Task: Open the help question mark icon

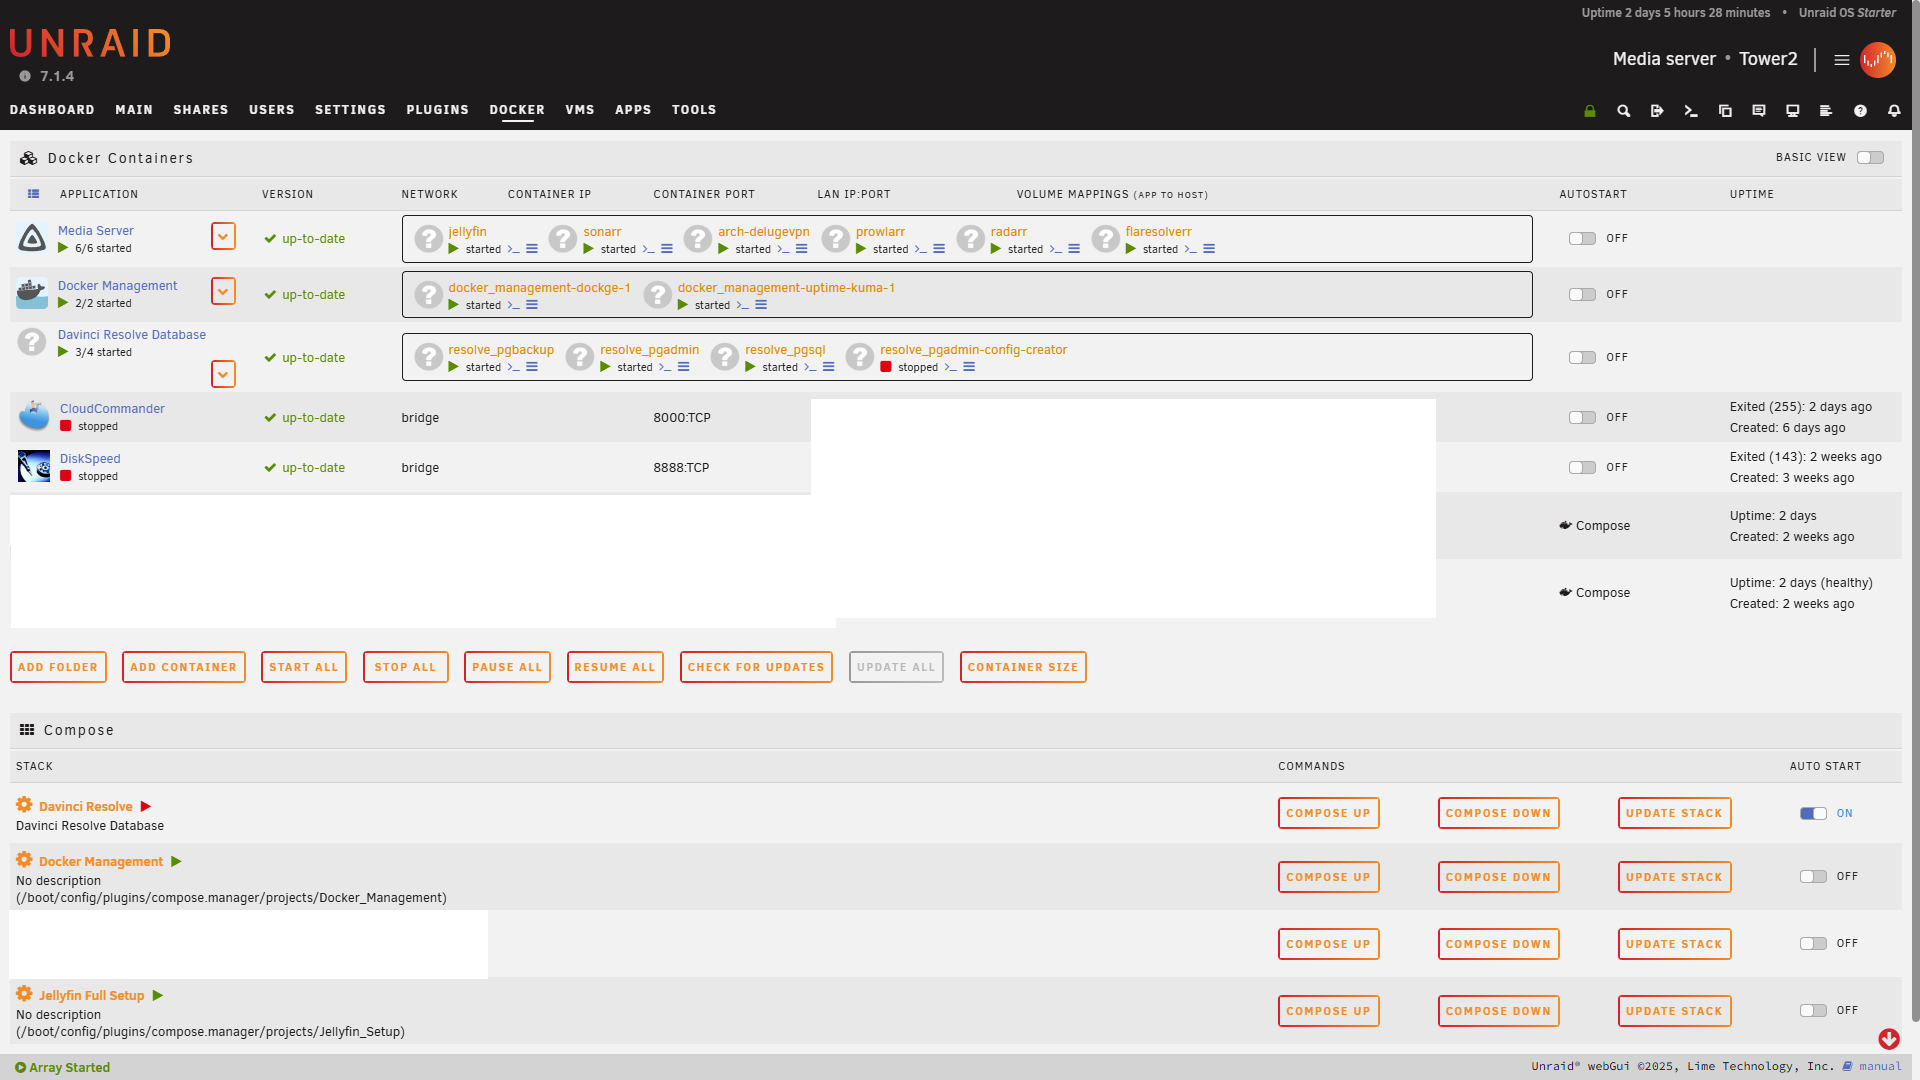Action: (1860, 111)
